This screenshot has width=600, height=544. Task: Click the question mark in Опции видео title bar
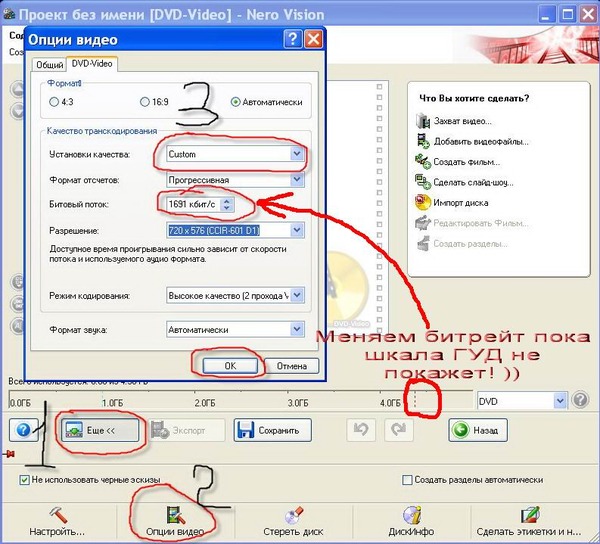tap(292, 39)
